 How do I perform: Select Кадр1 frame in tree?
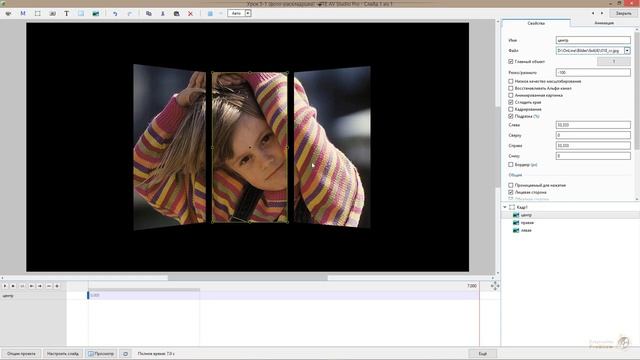click(522, 207)
